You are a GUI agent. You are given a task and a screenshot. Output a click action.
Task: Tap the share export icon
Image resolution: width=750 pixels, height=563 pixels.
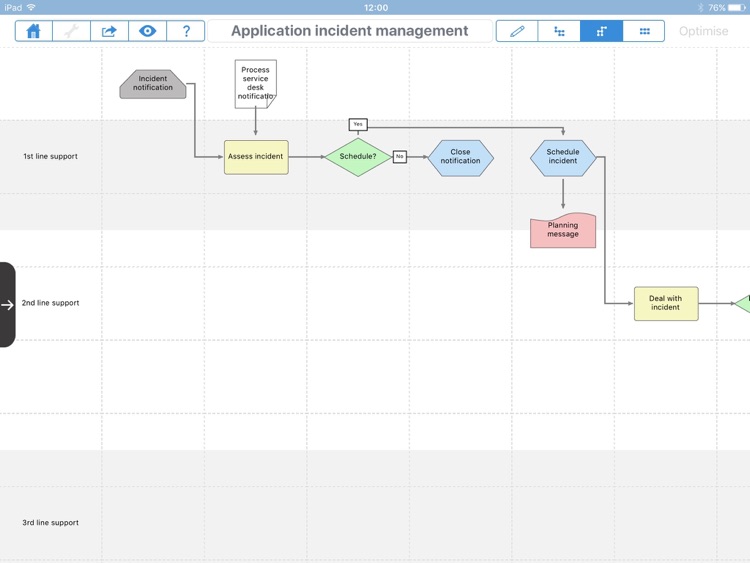[x=109, y=31]
